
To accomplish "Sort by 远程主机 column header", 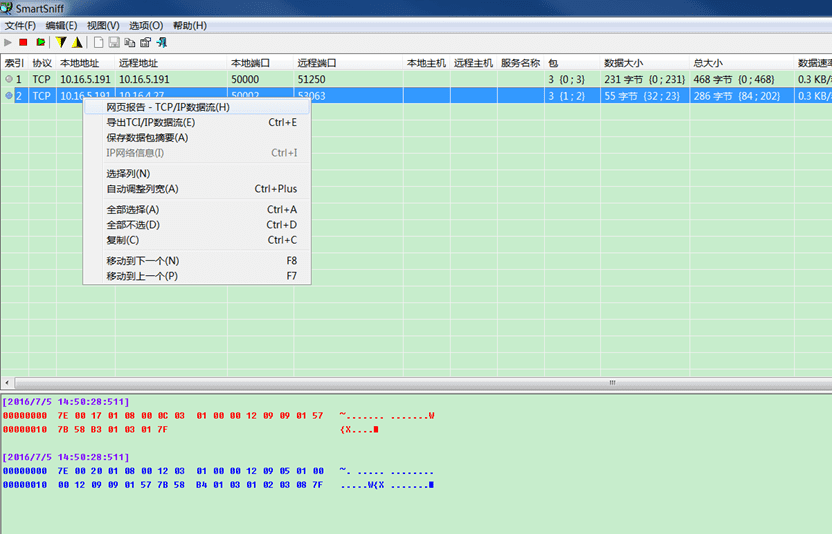I will [x=474, y=63].
